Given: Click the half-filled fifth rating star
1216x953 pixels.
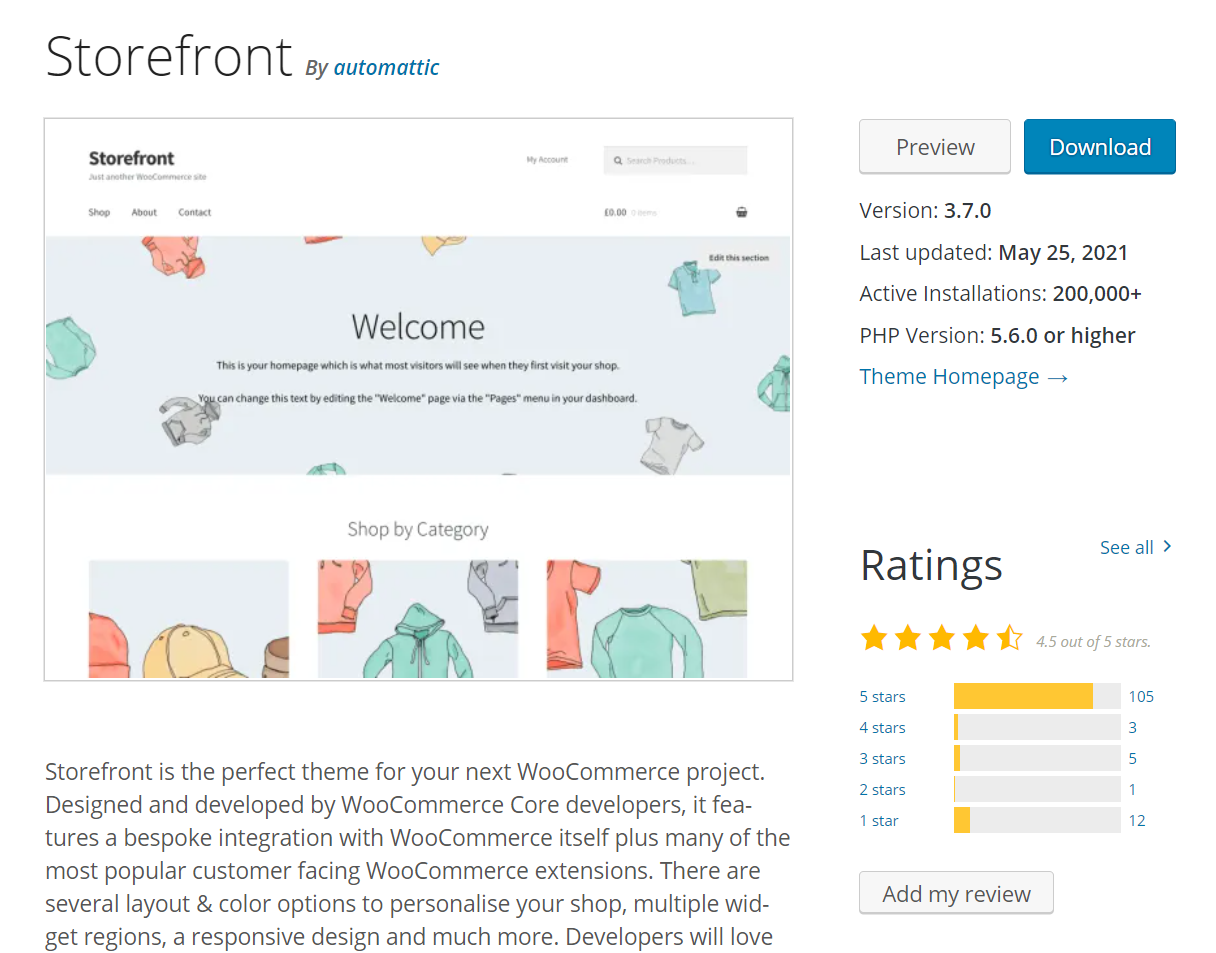Looking at the screenshot, I should [1010, 638].
